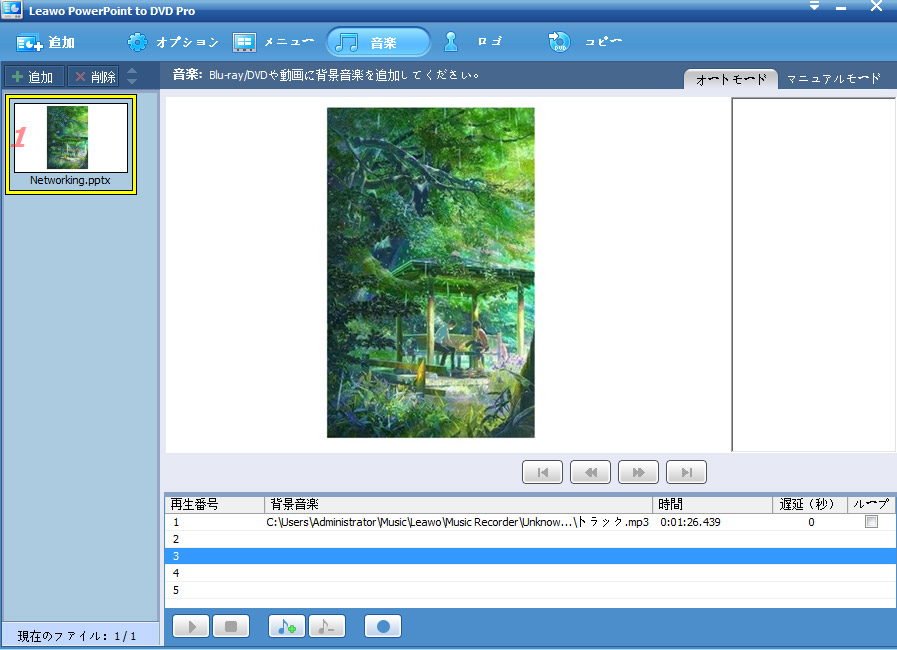The image size is (897, 650).
Task: Open the オプション settings gear
Action: (173, 42)
